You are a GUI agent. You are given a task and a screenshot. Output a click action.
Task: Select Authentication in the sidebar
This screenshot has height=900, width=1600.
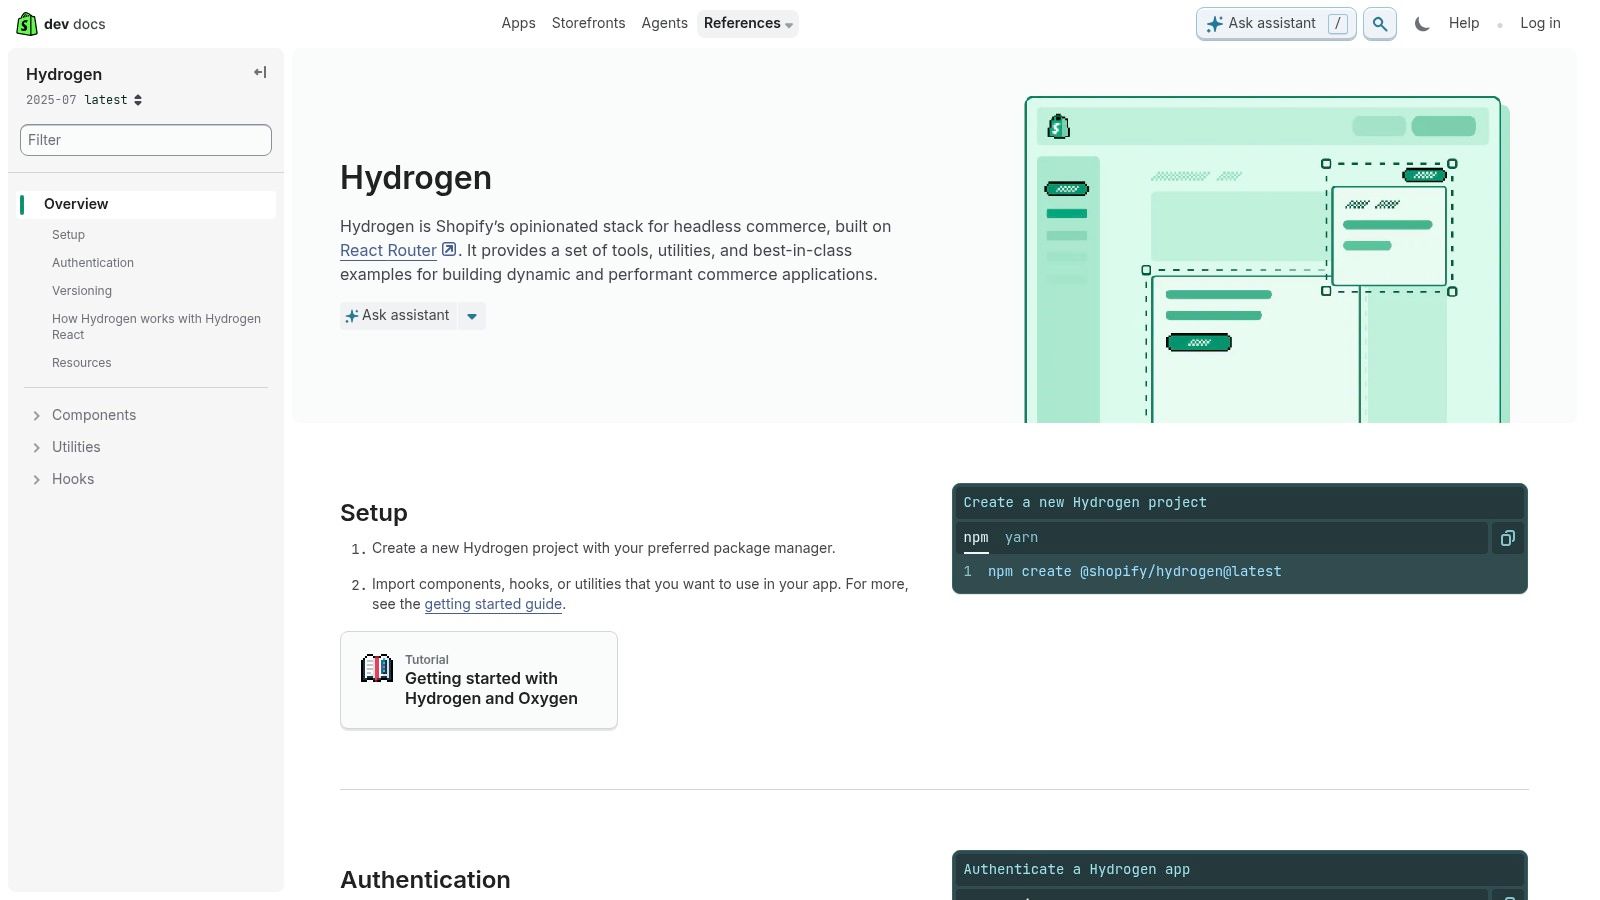[93, 262]
